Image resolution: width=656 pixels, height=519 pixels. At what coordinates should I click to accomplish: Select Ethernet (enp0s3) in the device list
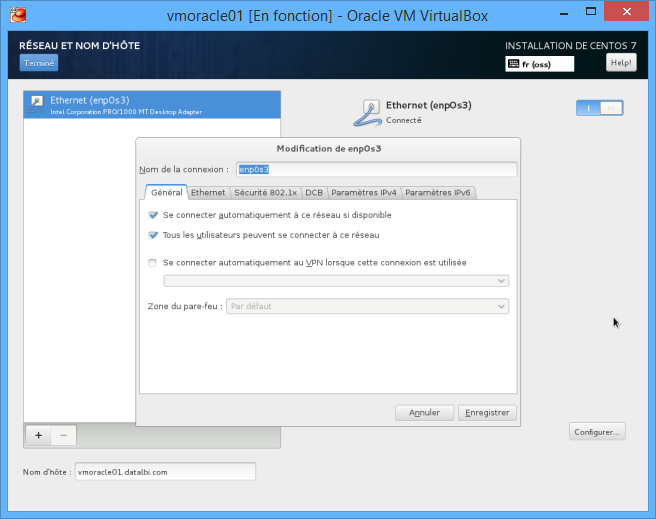coord(152,105)
